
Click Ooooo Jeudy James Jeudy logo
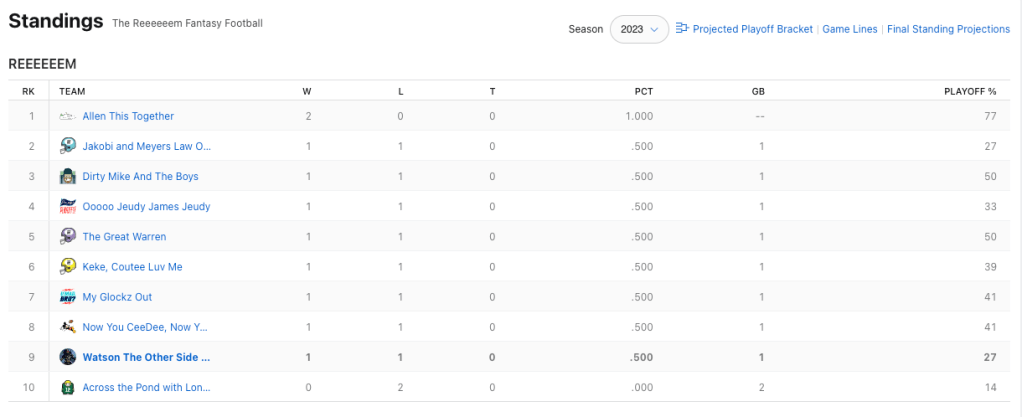pyautogui.click(x=68, y=206)
